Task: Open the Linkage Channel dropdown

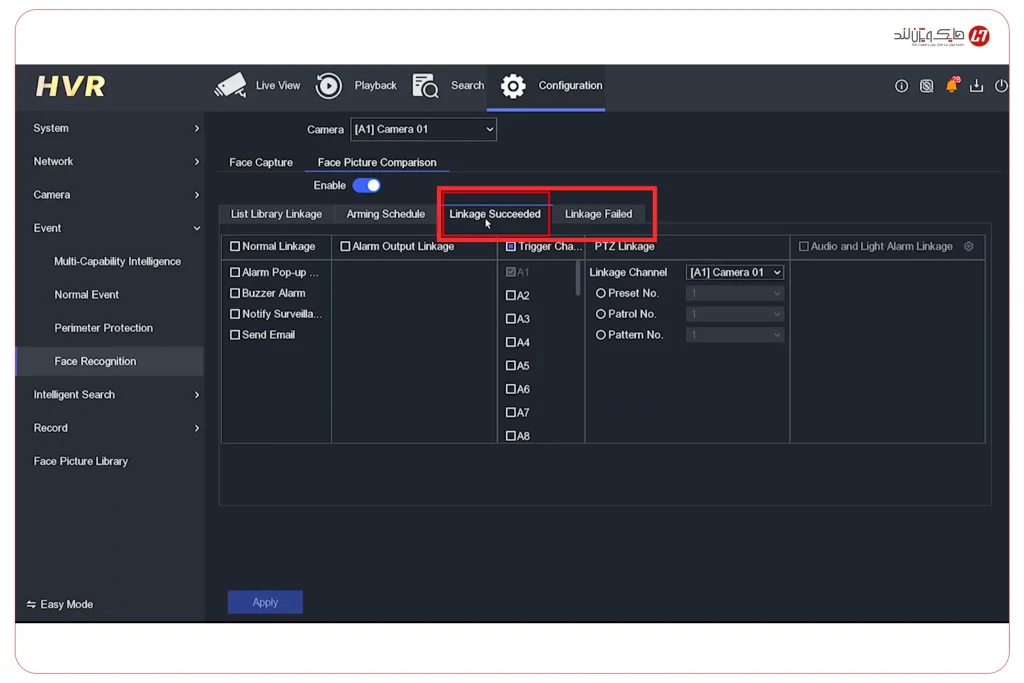Action: [735, 272]
